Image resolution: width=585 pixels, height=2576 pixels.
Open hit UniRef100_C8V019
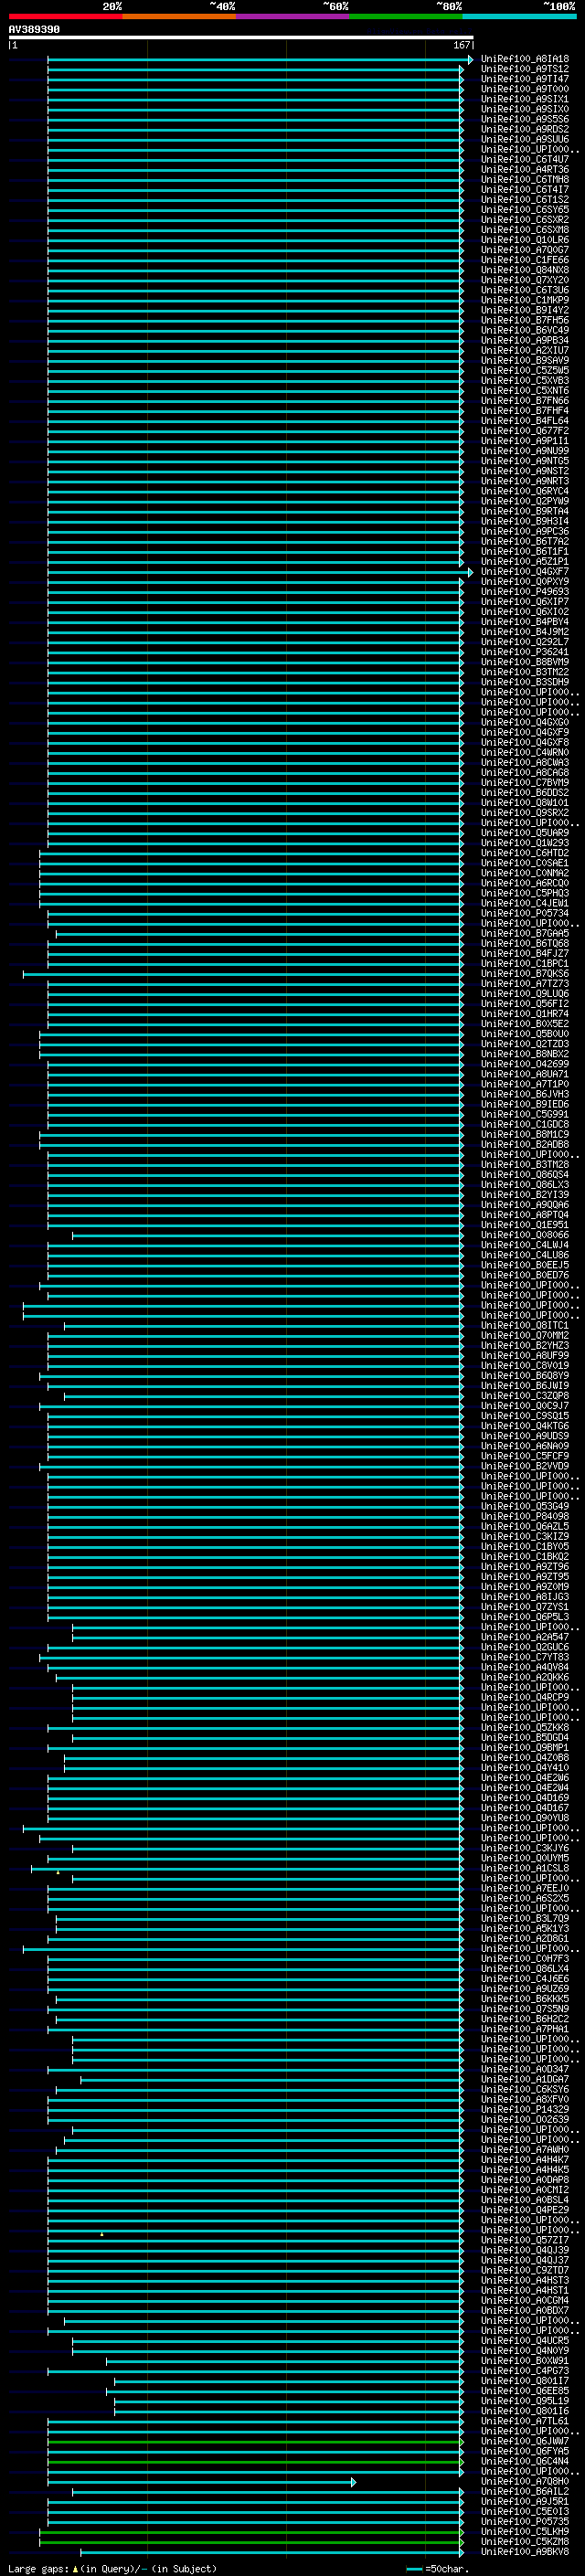coord(524,1365)
